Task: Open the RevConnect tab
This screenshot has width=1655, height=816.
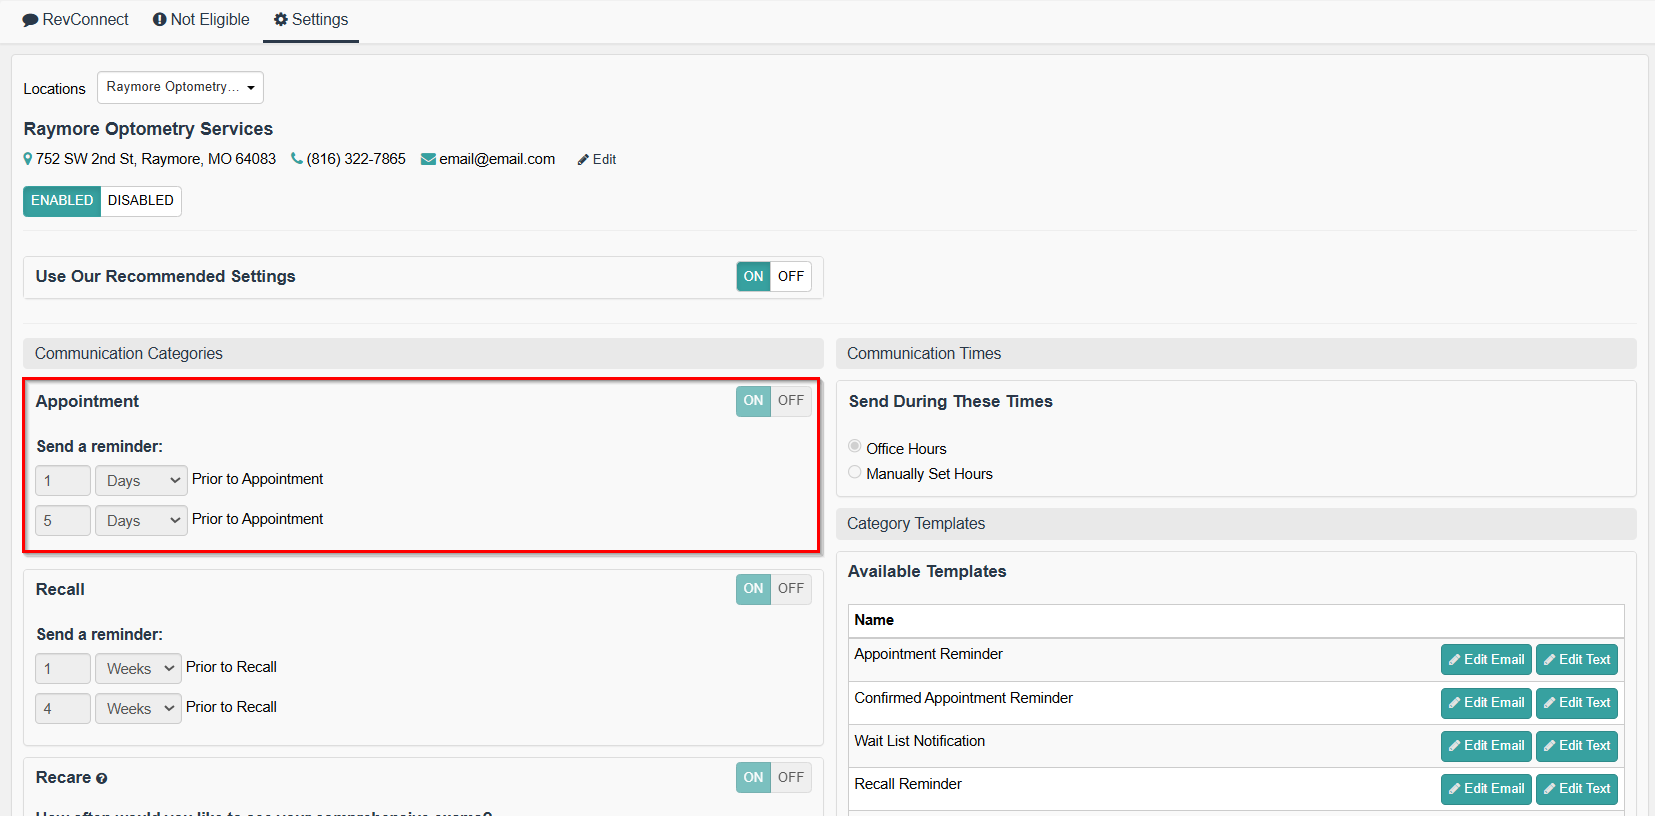Action: point(75,20)
